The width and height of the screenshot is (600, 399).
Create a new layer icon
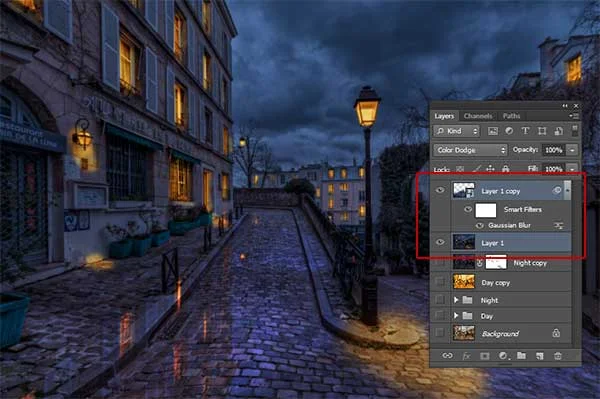(540, 356)
